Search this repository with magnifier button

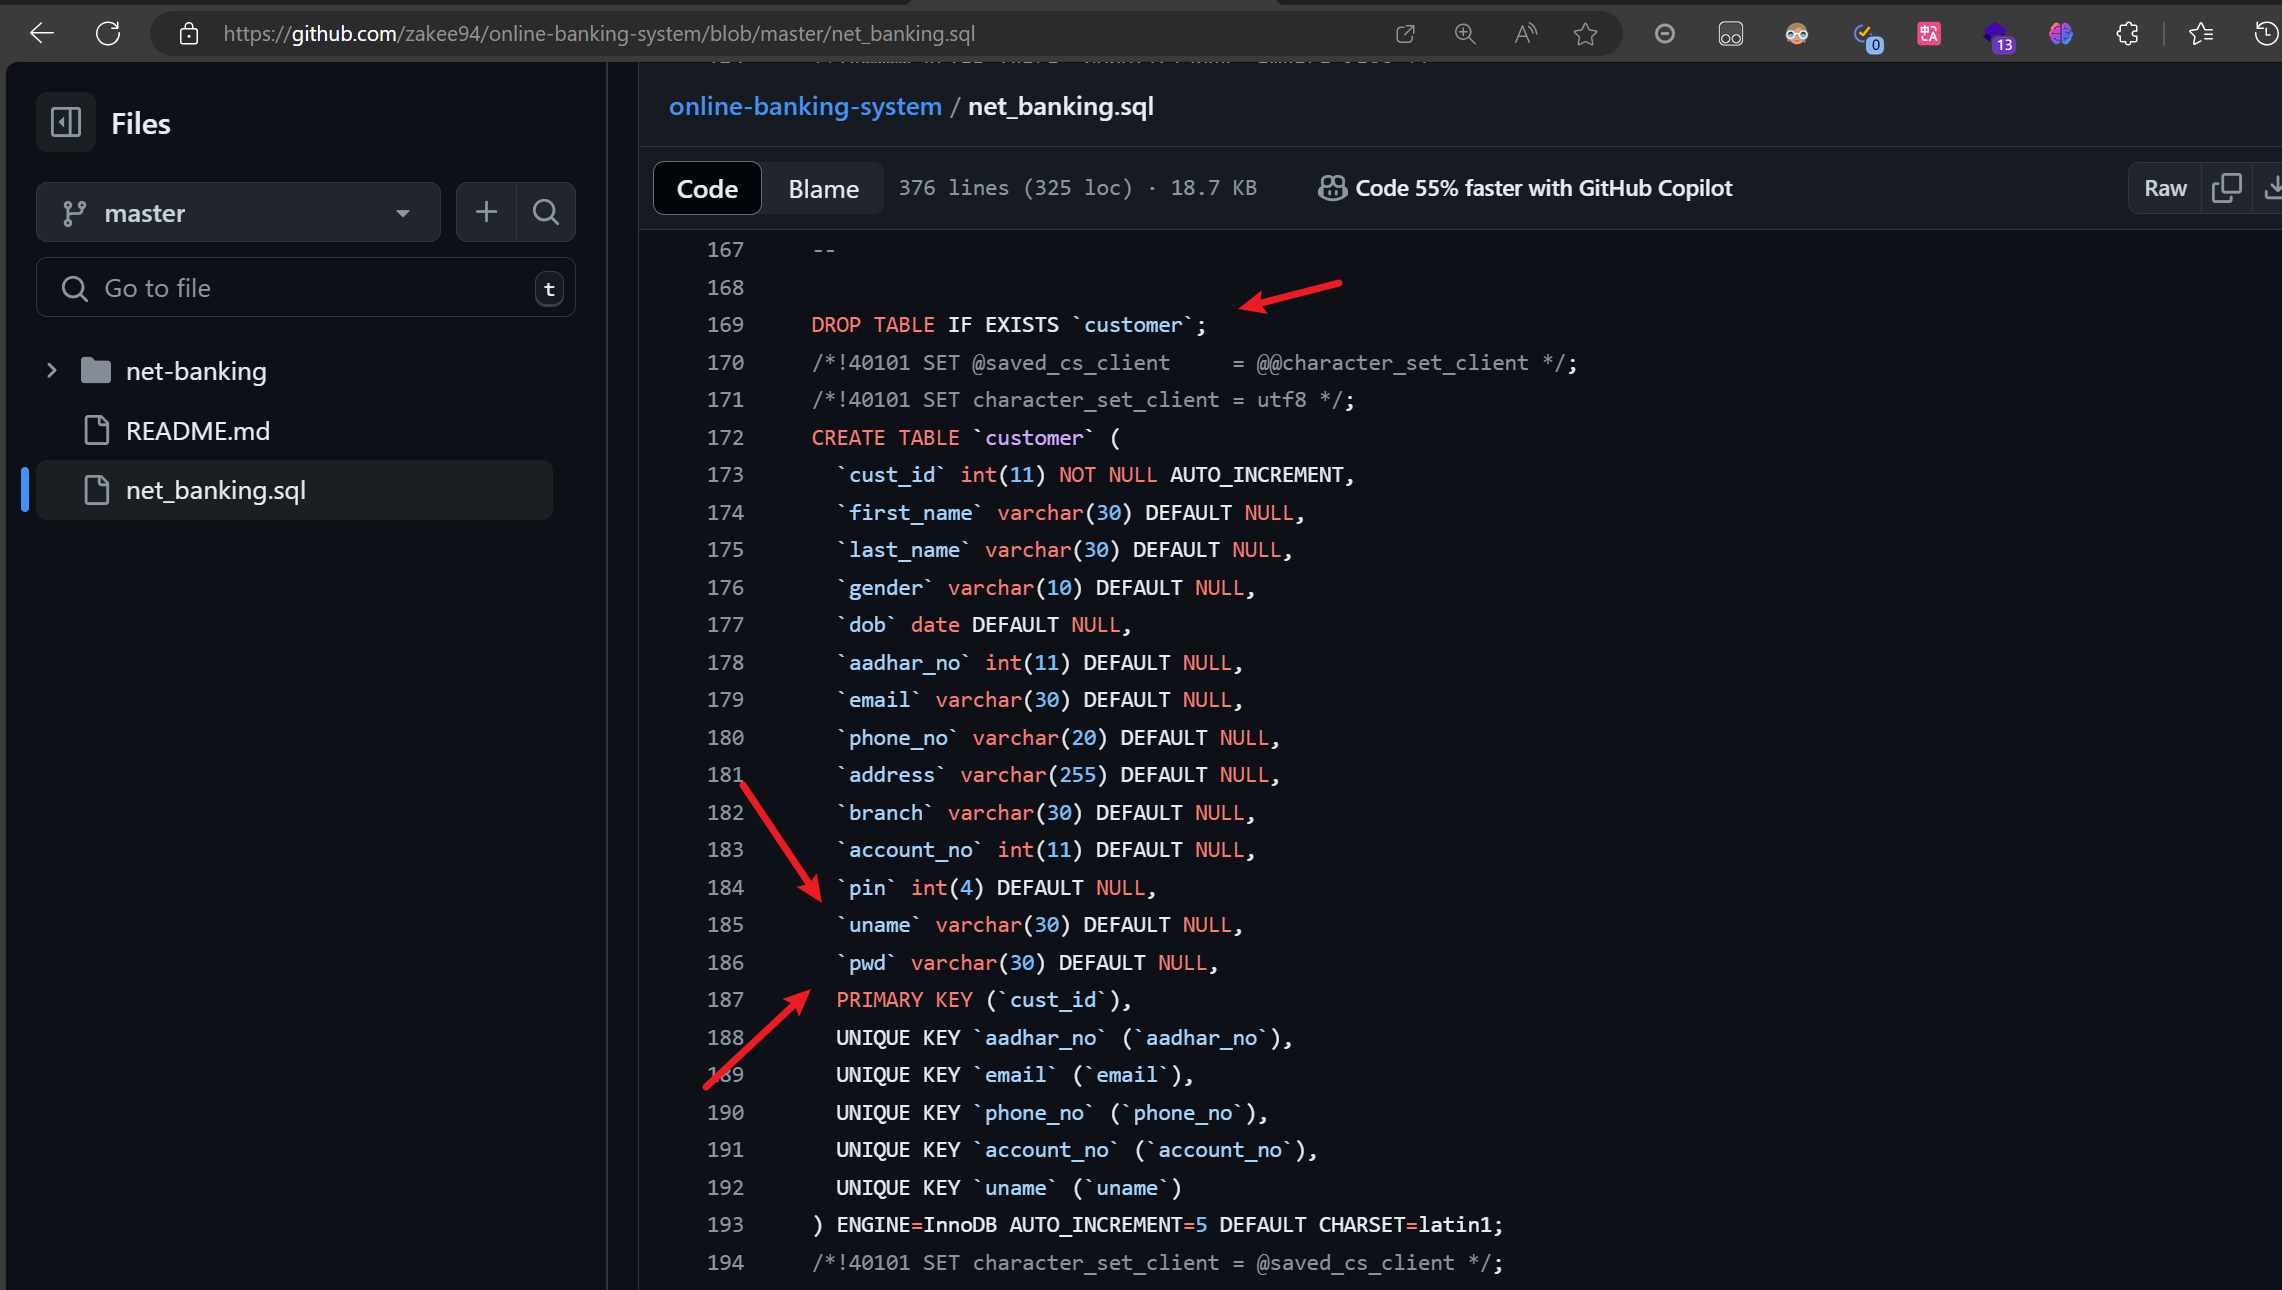[546, 212]
